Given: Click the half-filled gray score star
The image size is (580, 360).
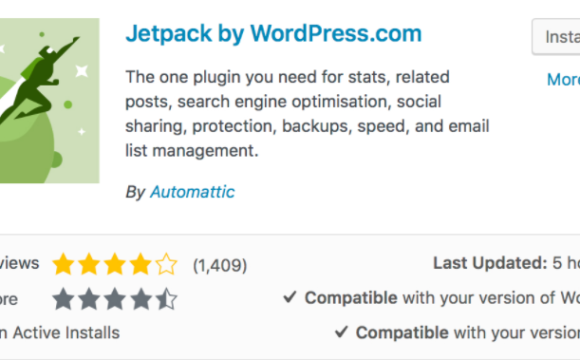Looking at the screenshot, I should 166,299.
